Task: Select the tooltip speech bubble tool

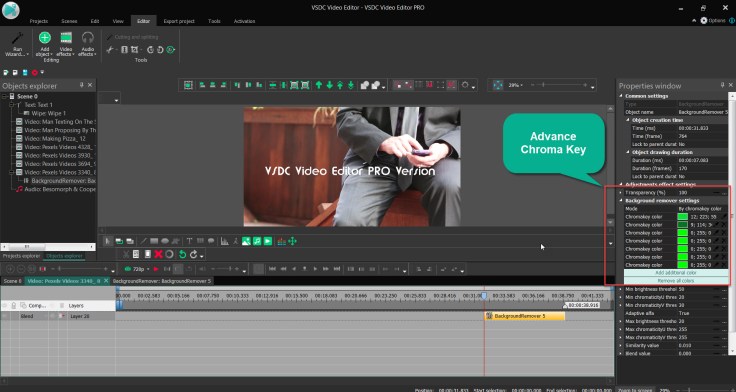Action: pos(211,241)
